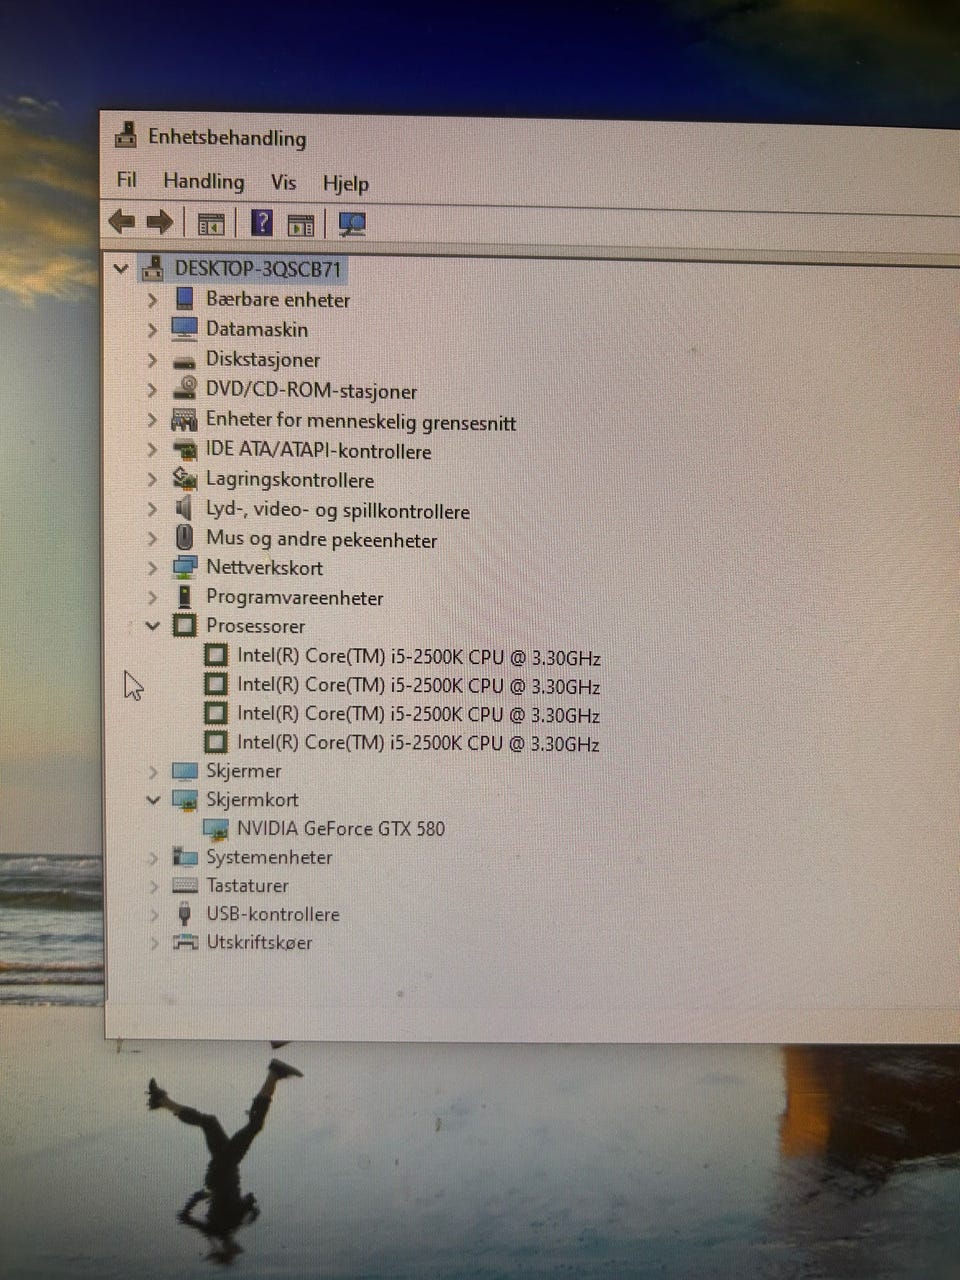The height and width of the screenshot is (1280, 960).
Task: Click the Mus og andre pekeenheter mouse icon
Action: [x=184, y=538]
